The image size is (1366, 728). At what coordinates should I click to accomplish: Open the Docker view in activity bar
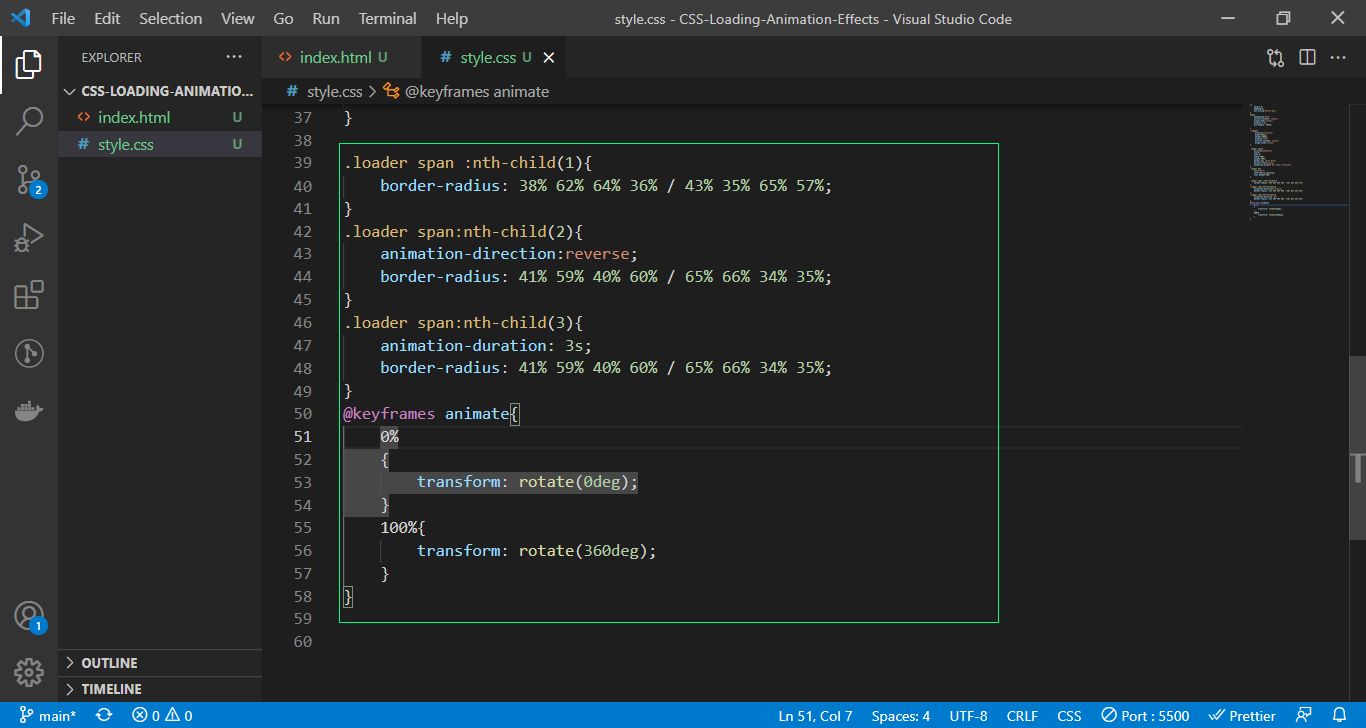(29, 411)
